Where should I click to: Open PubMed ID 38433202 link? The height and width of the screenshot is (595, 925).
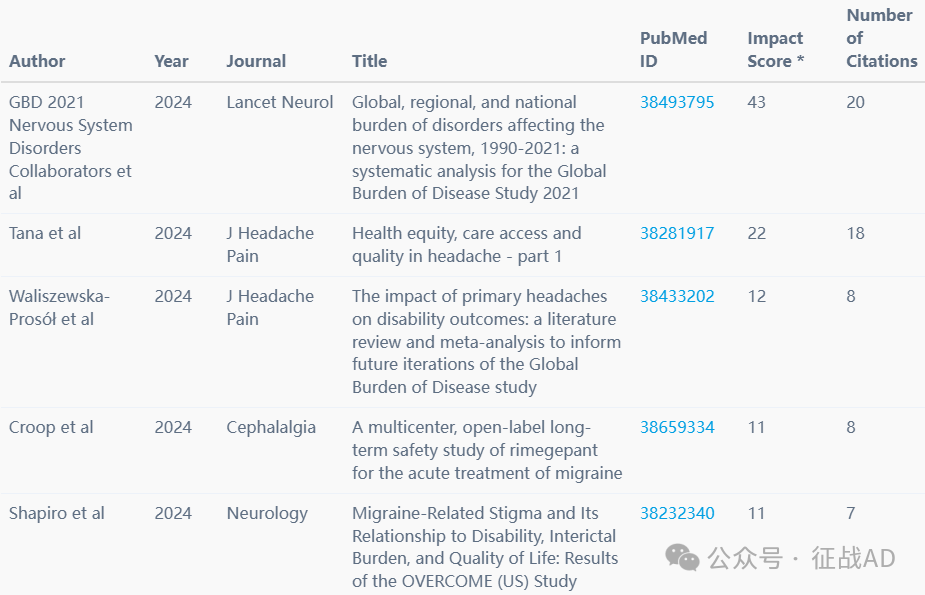677,296
